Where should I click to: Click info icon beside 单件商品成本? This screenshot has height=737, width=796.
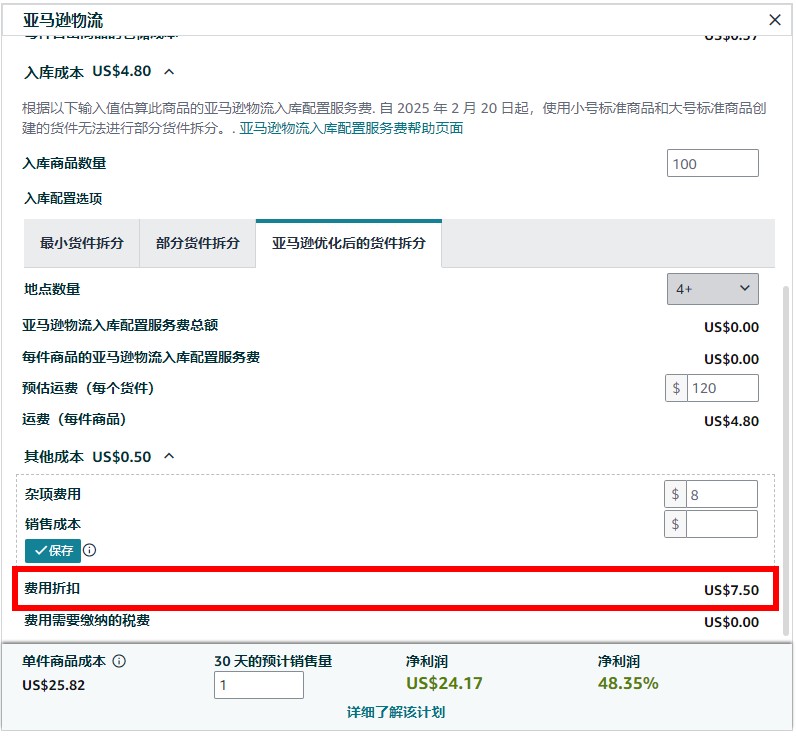coord(119,661)
